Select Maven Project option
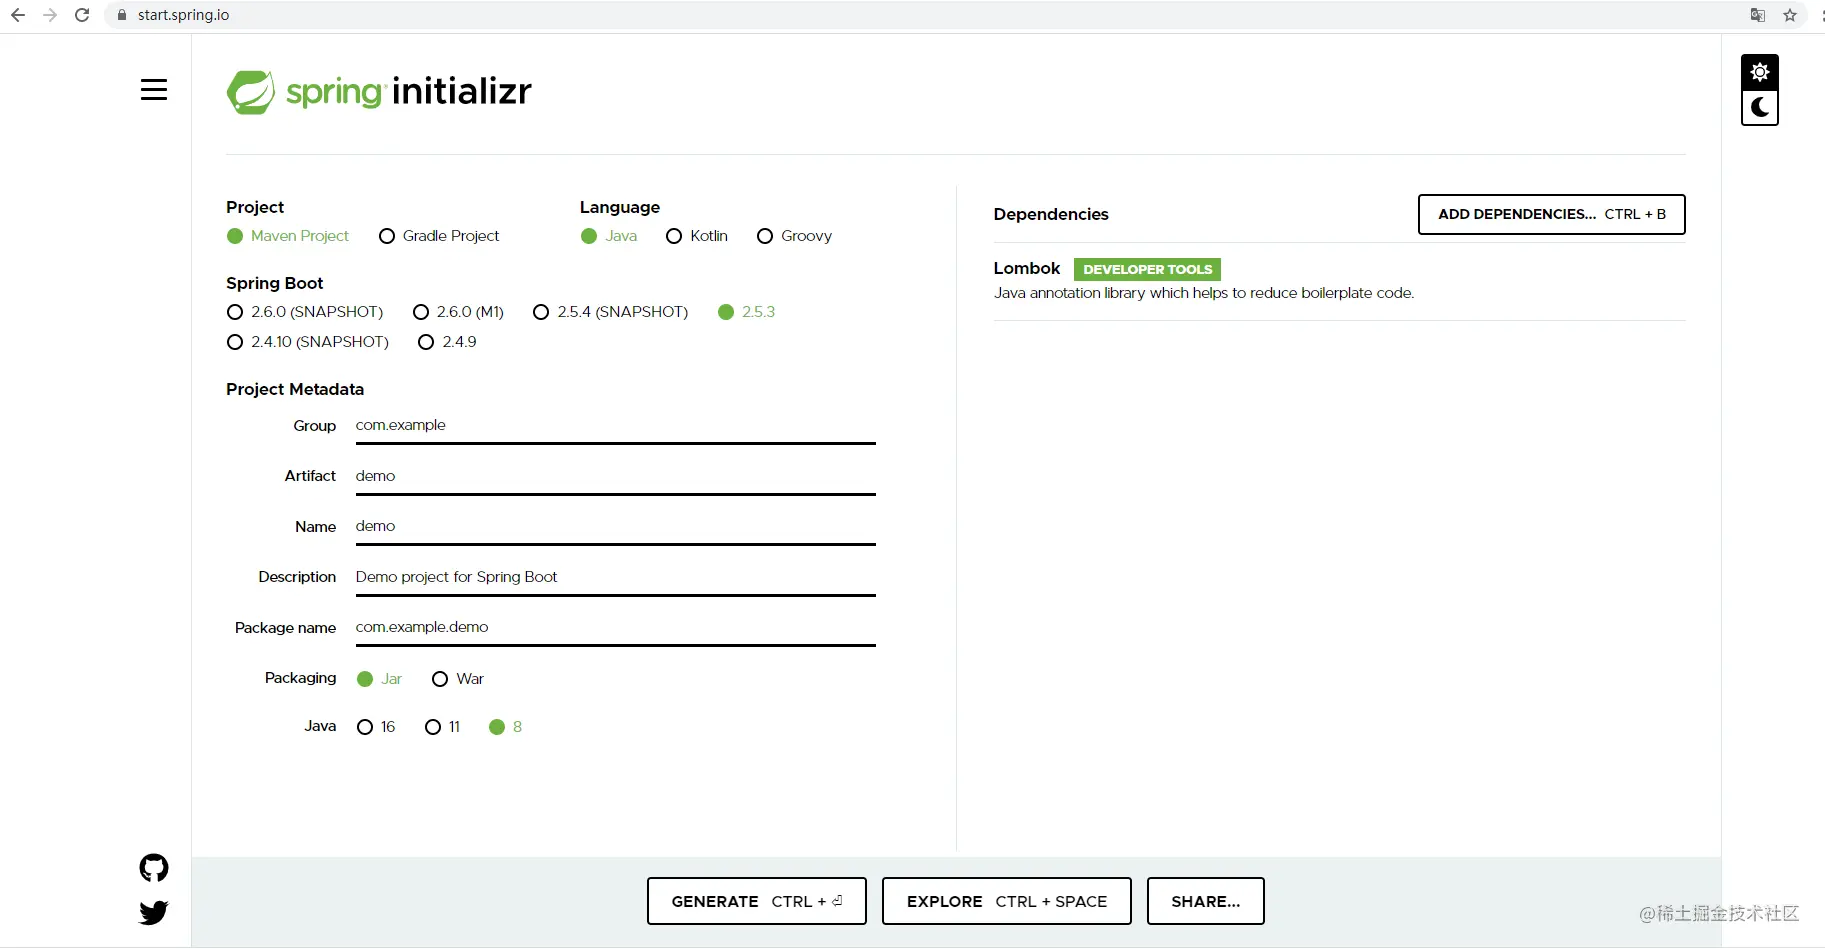The image size is (1825, 949). (288, 236)
